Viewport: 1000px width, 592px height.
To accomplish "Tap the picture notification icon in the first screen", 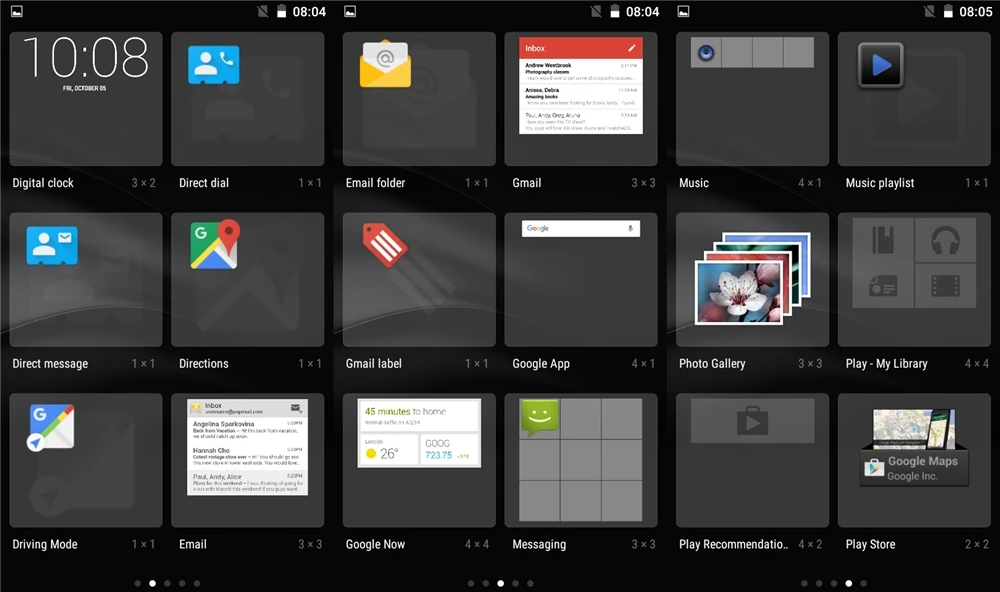I will point(17,11).
